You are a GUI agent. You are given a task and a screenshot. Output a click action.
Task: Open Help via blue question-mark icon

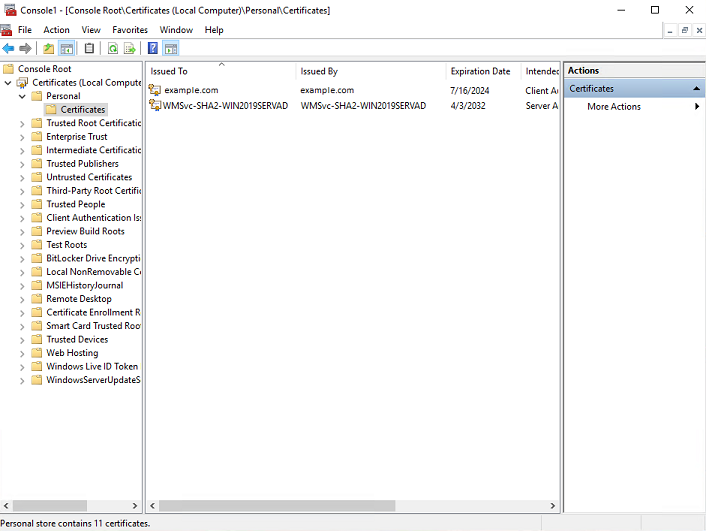[153, 48]
